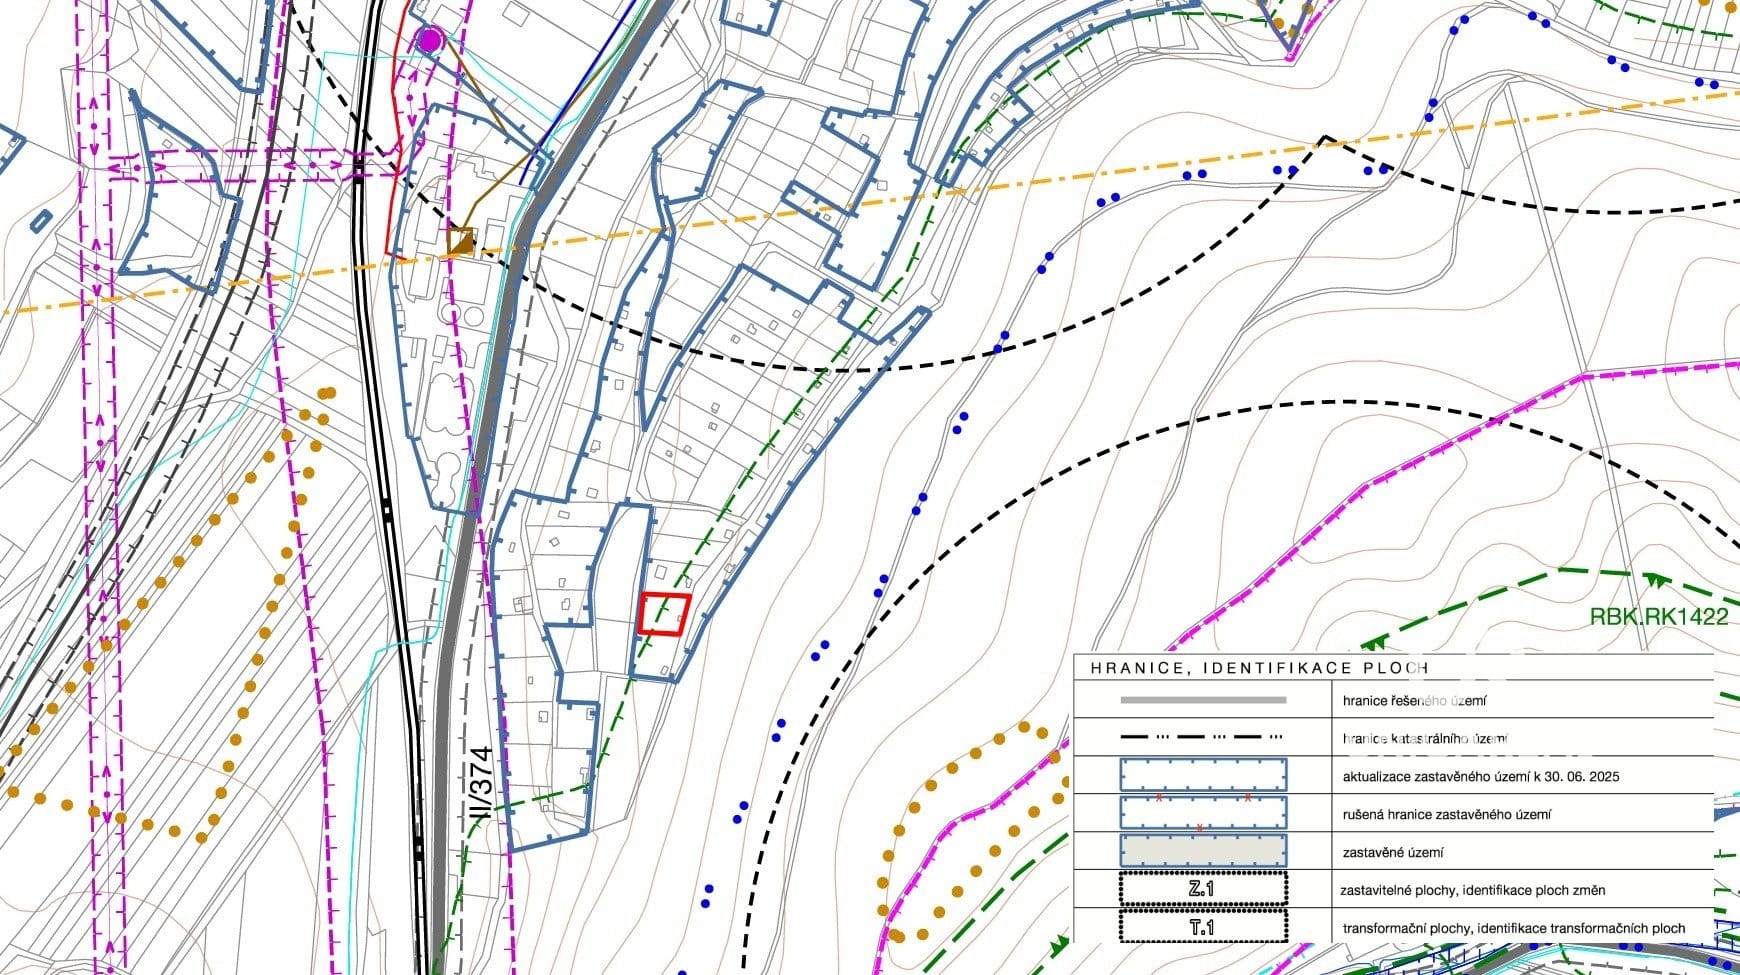This screenshot has width=1740, height=975.
Task: Click the red-crossed boundary legend symbol
Action: click(1203, 813)
